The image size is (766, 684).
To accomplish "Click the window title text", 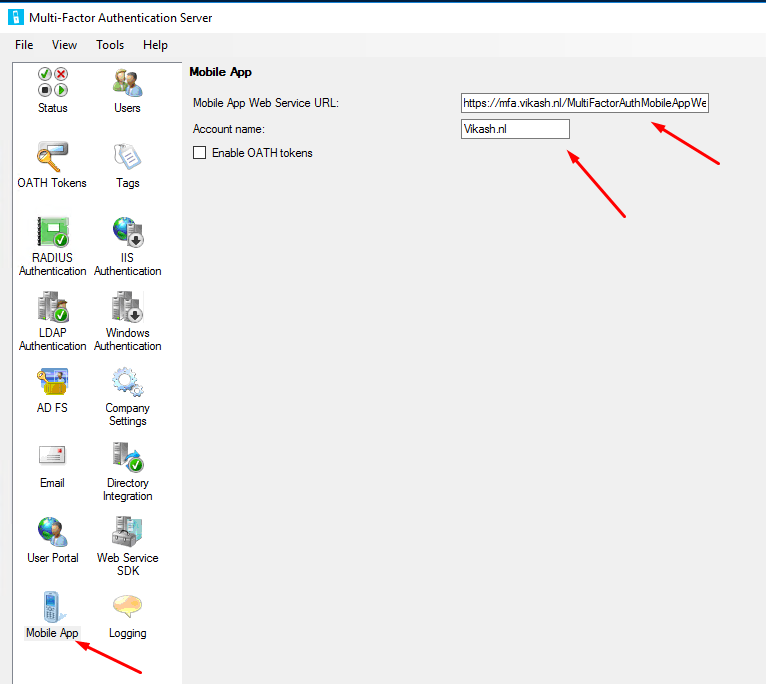I will tap(121, 18).
